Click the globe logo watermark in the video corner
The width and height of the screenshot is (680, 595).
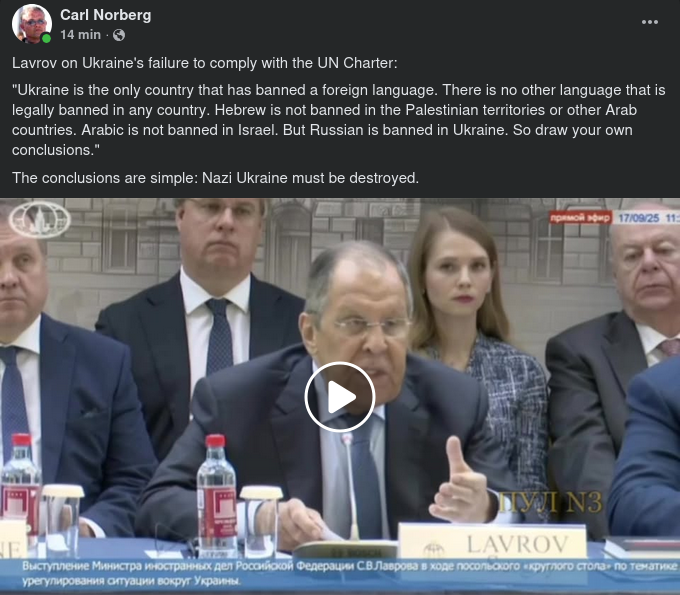point(40,220)
